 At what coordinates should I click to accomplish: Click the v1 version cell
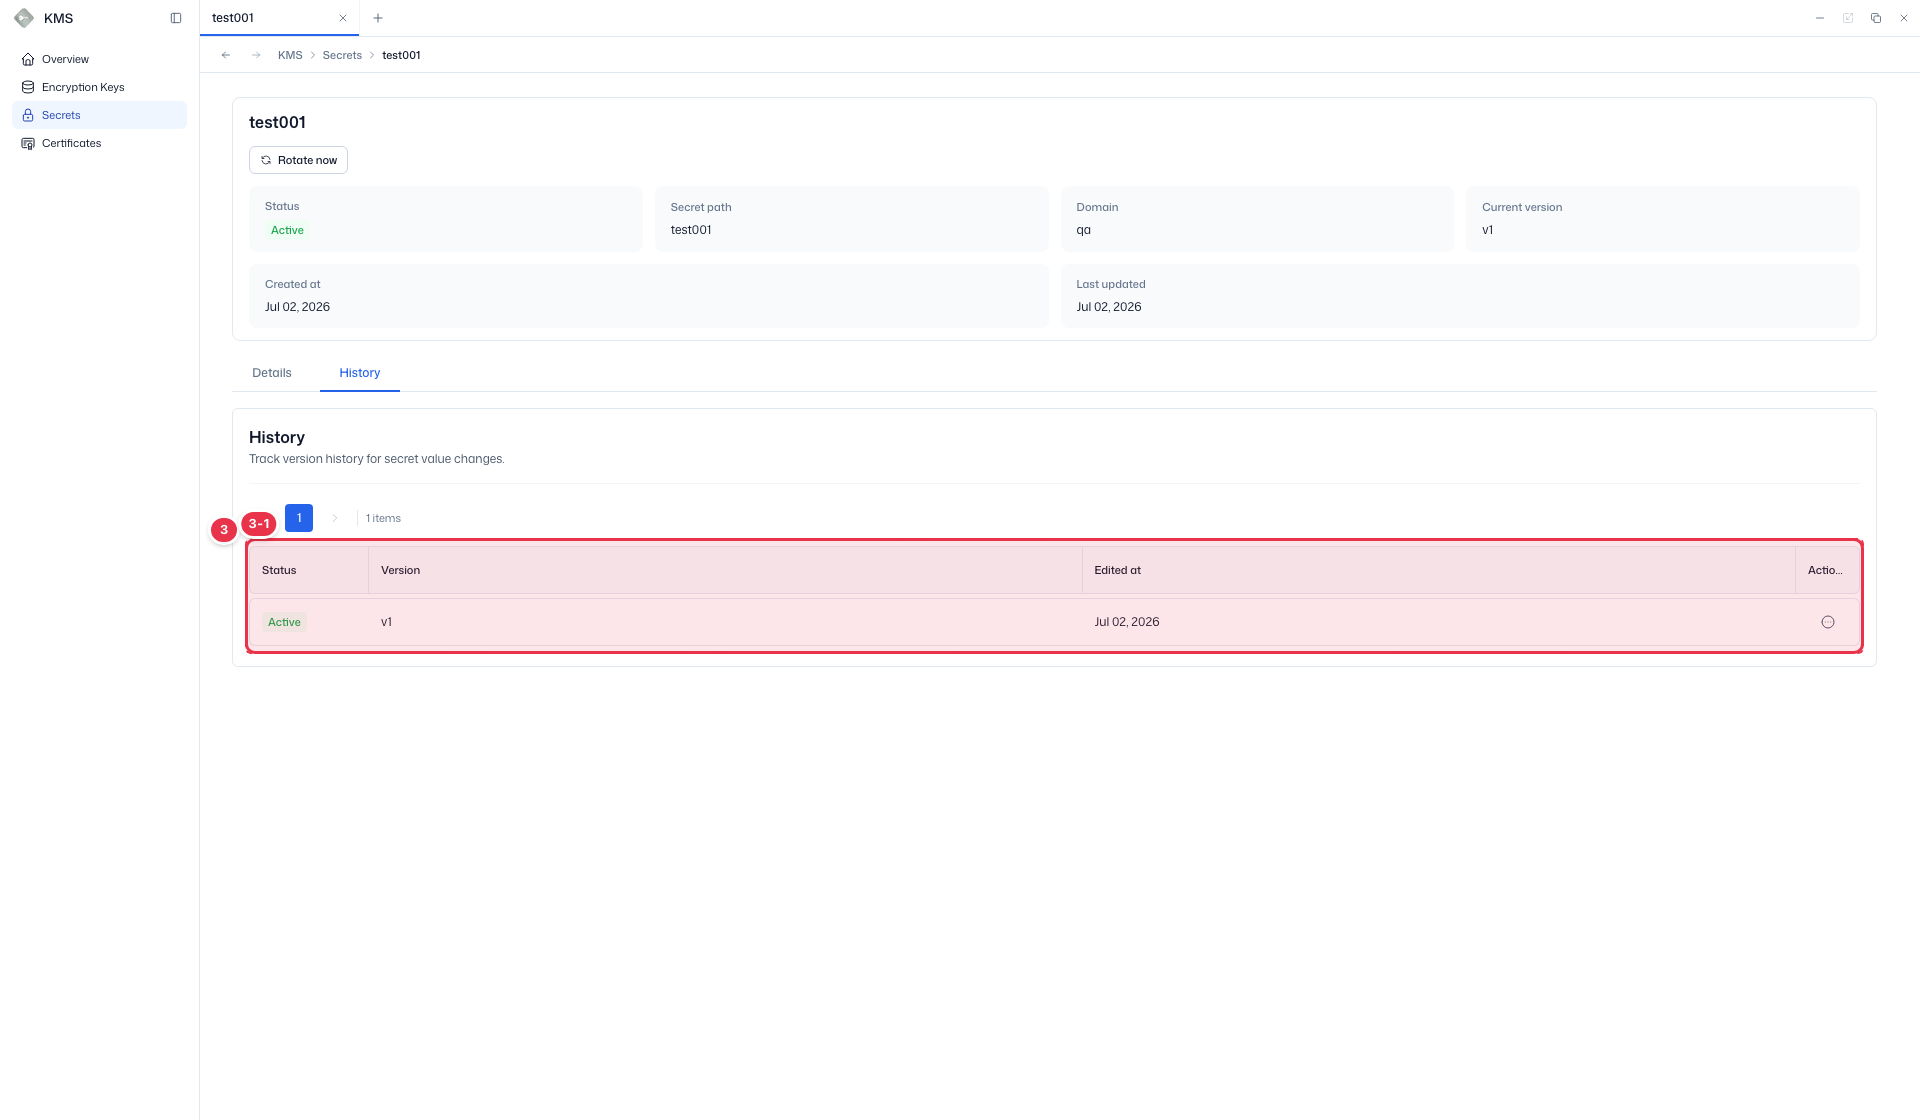click(x=386, y=622)
